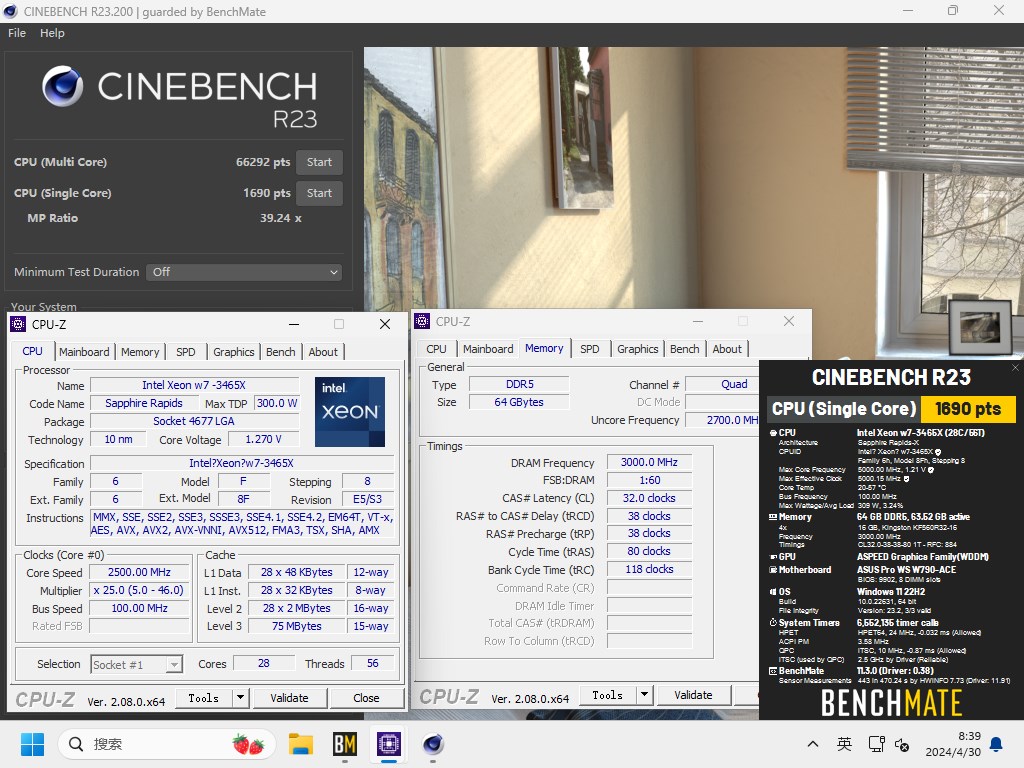Open File Explorer from the taskbar
The height and width of the screenshot is (768, 1024).
301,744
